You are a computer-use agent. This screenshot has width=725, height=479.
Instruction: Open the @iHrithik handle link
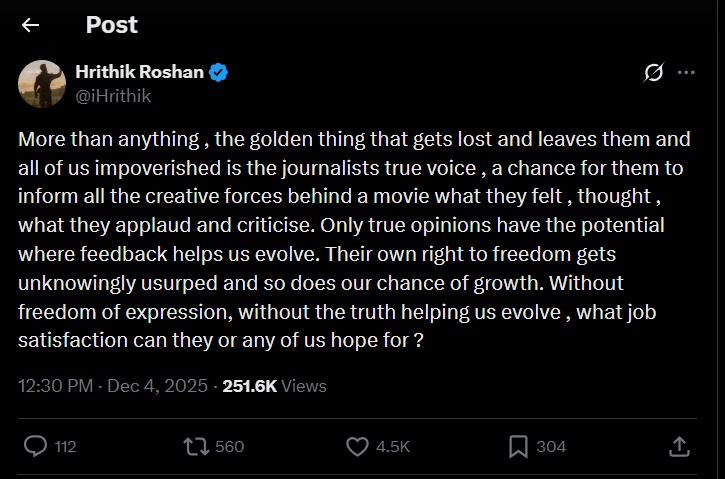[x=114, y=96]
